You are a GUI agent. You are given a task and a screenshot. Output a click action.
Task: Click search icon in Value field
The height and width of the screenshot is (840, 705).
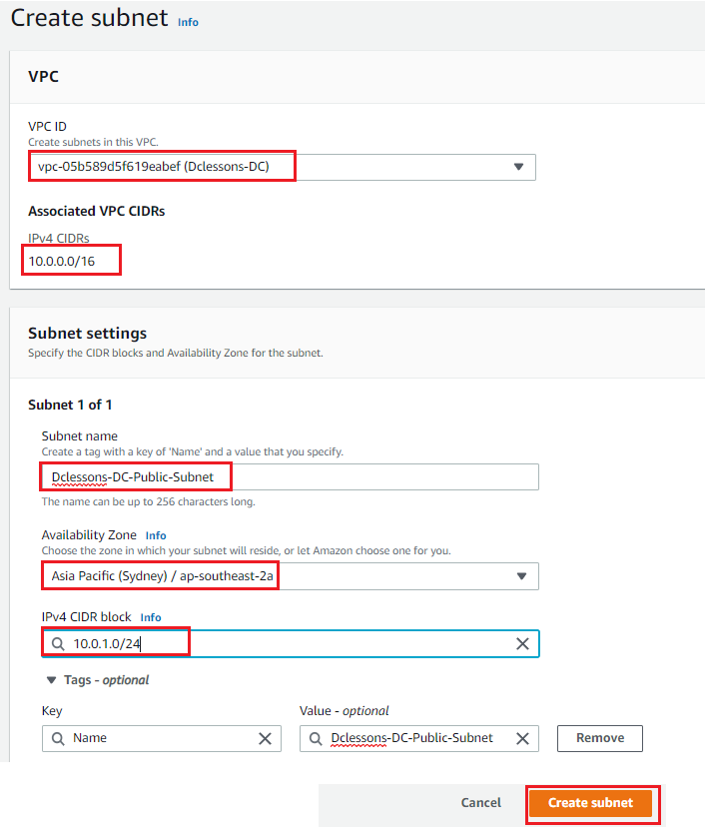[x=316, y=738]
